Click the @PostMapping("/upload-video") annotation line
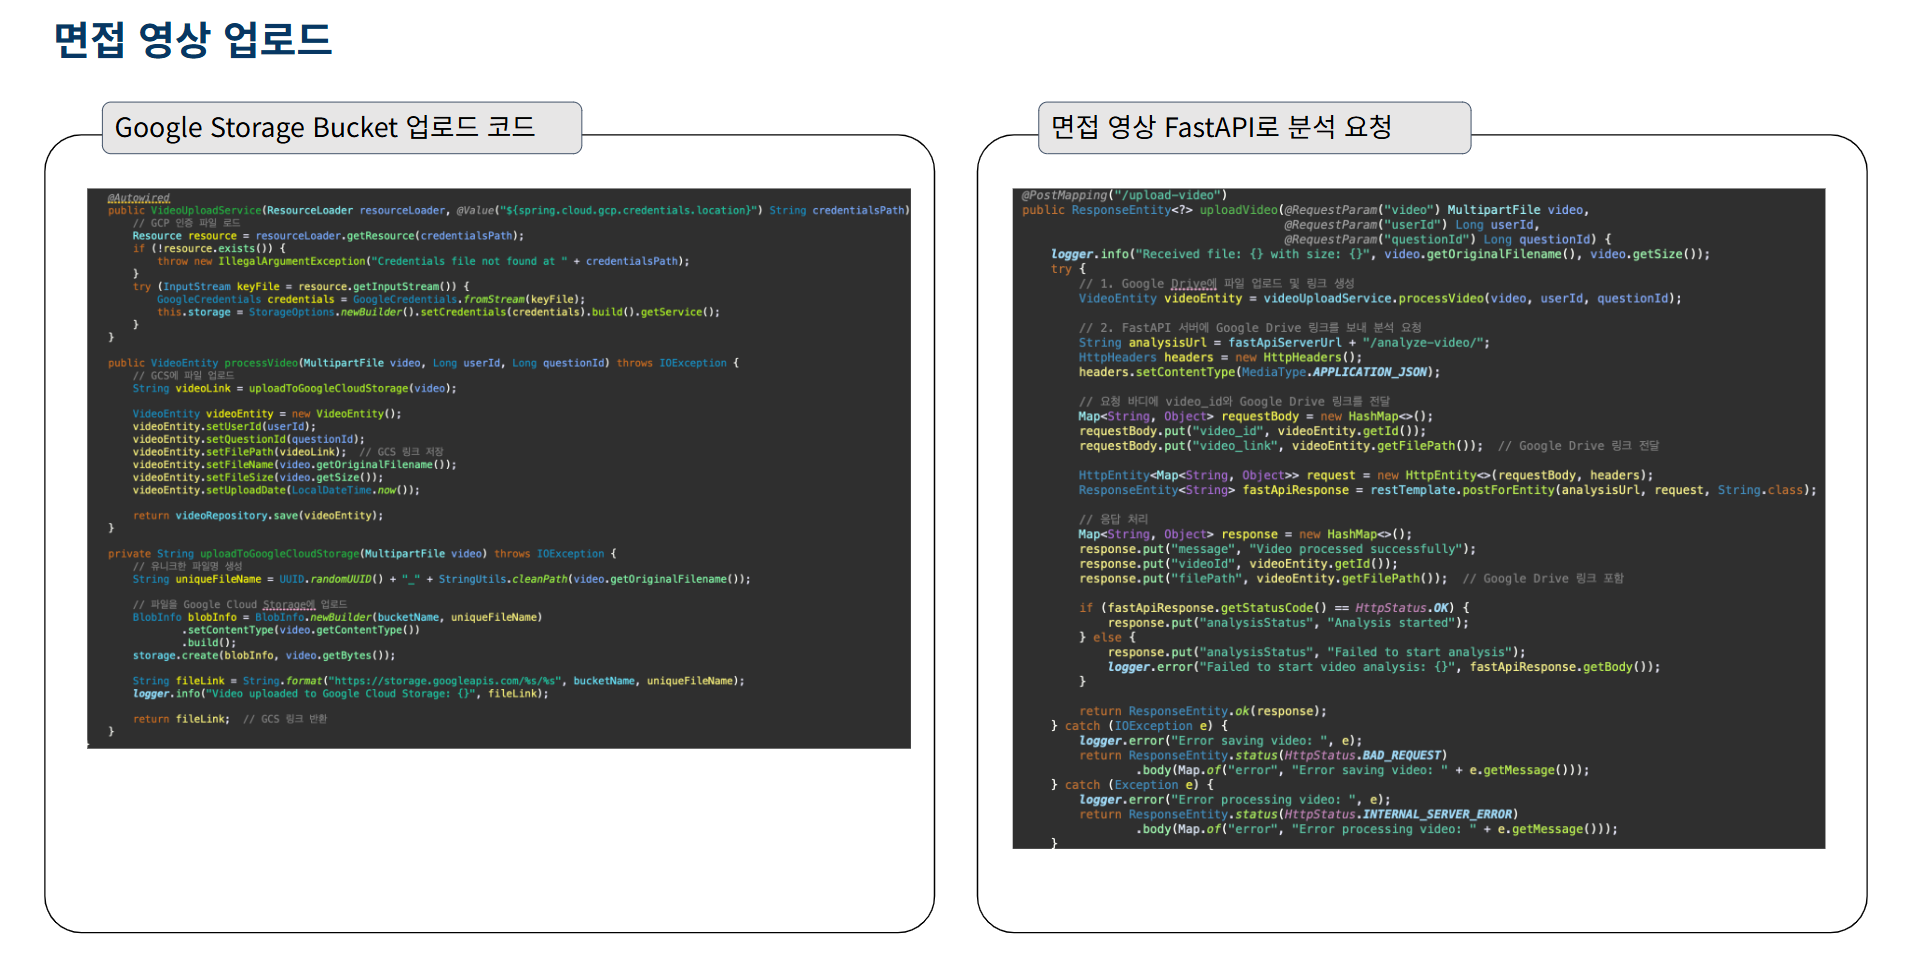This screenshot has width=1919, height=974. [x=1124, y=195]
